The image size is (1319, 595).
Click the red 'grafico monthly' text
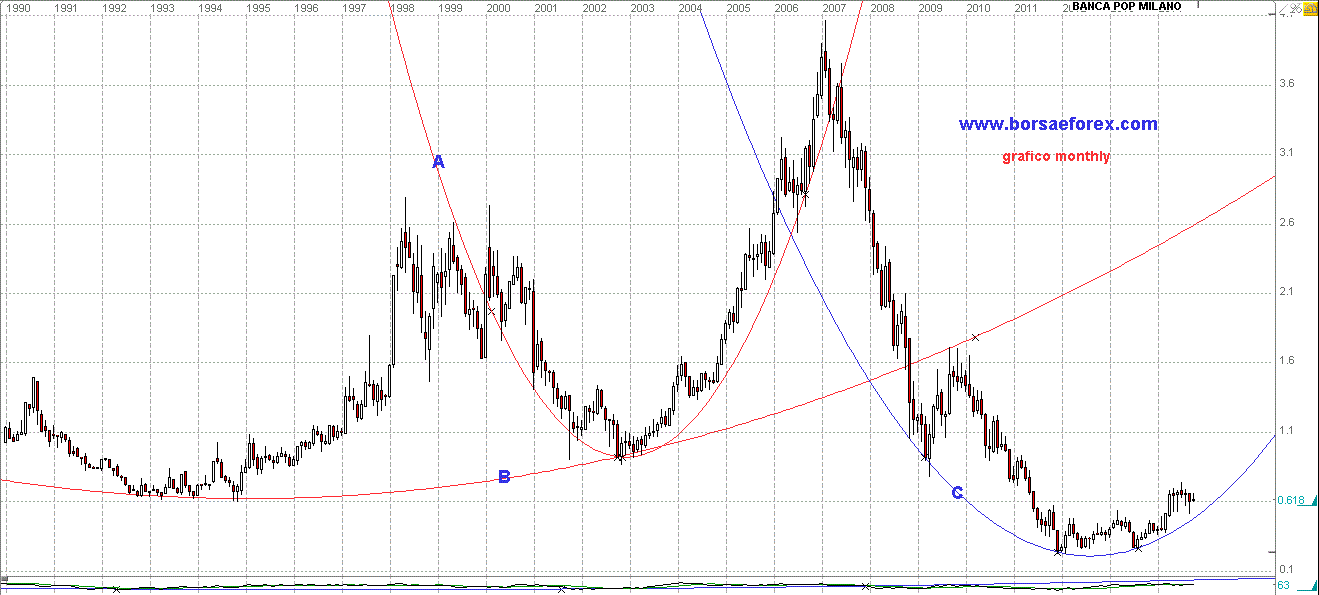pos(1055,156)
